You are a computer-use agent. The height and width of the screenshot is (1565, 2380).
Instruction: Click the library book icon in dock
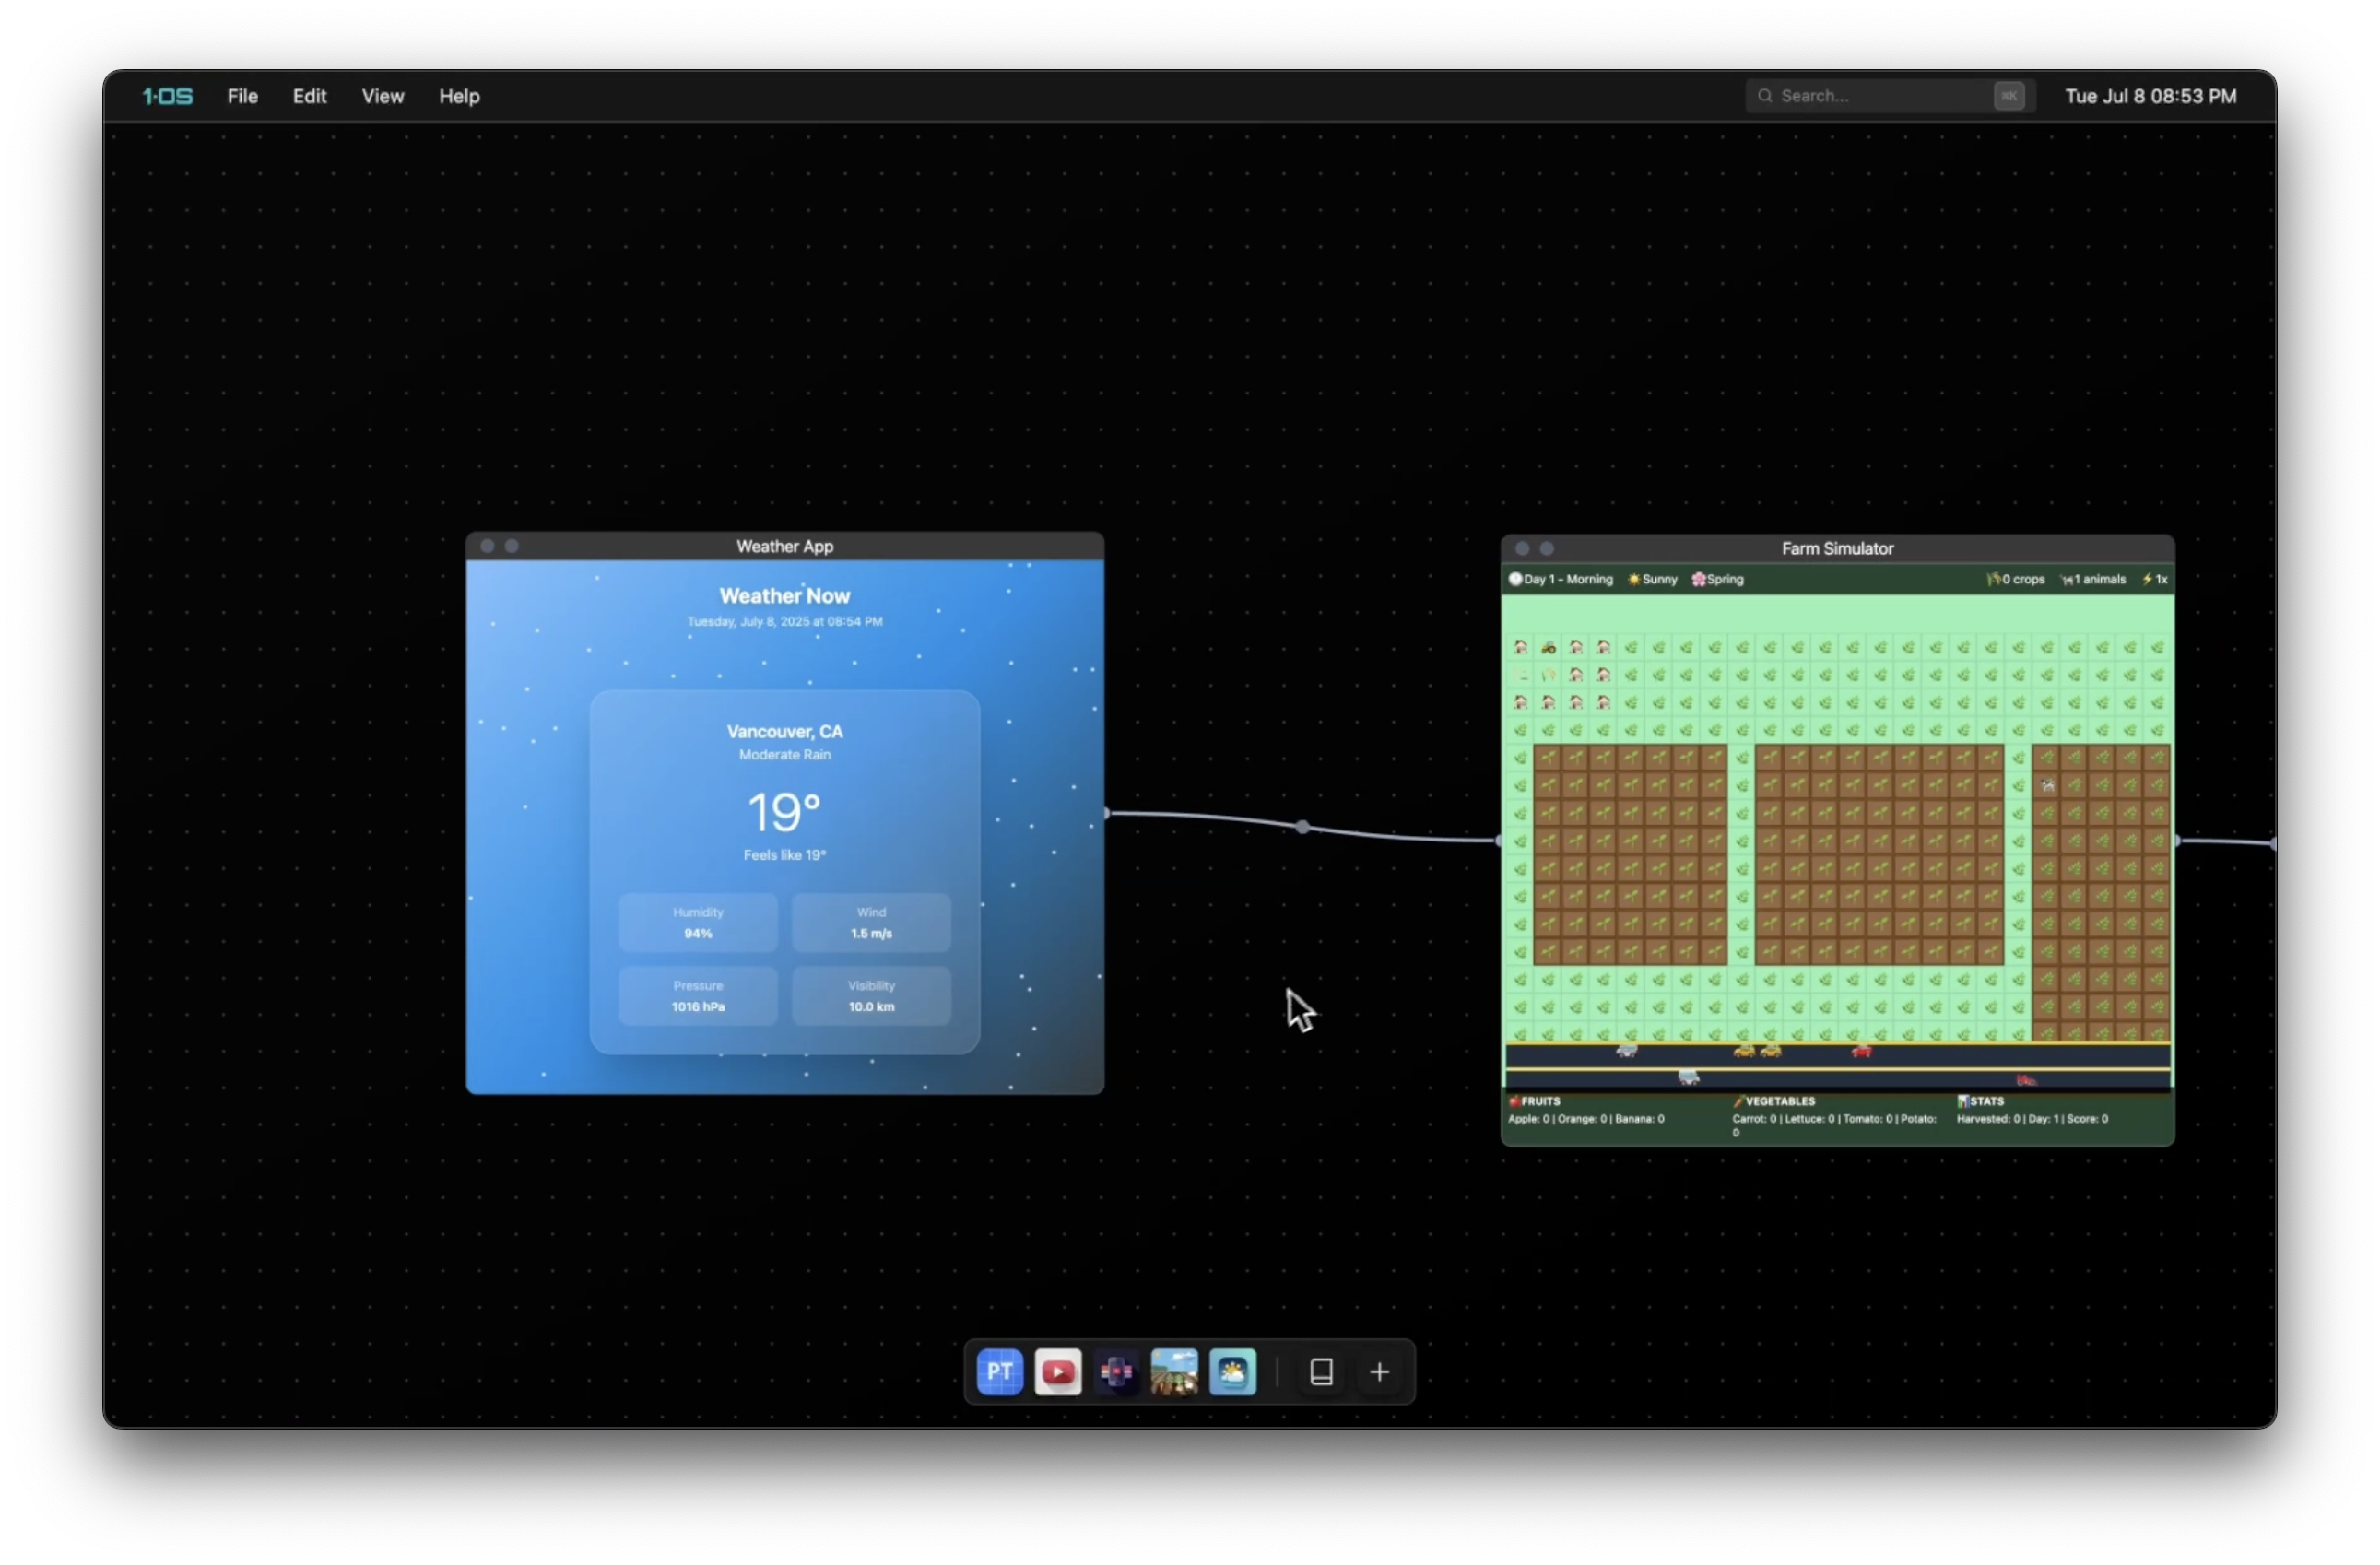click(x=1321, y=1372)
